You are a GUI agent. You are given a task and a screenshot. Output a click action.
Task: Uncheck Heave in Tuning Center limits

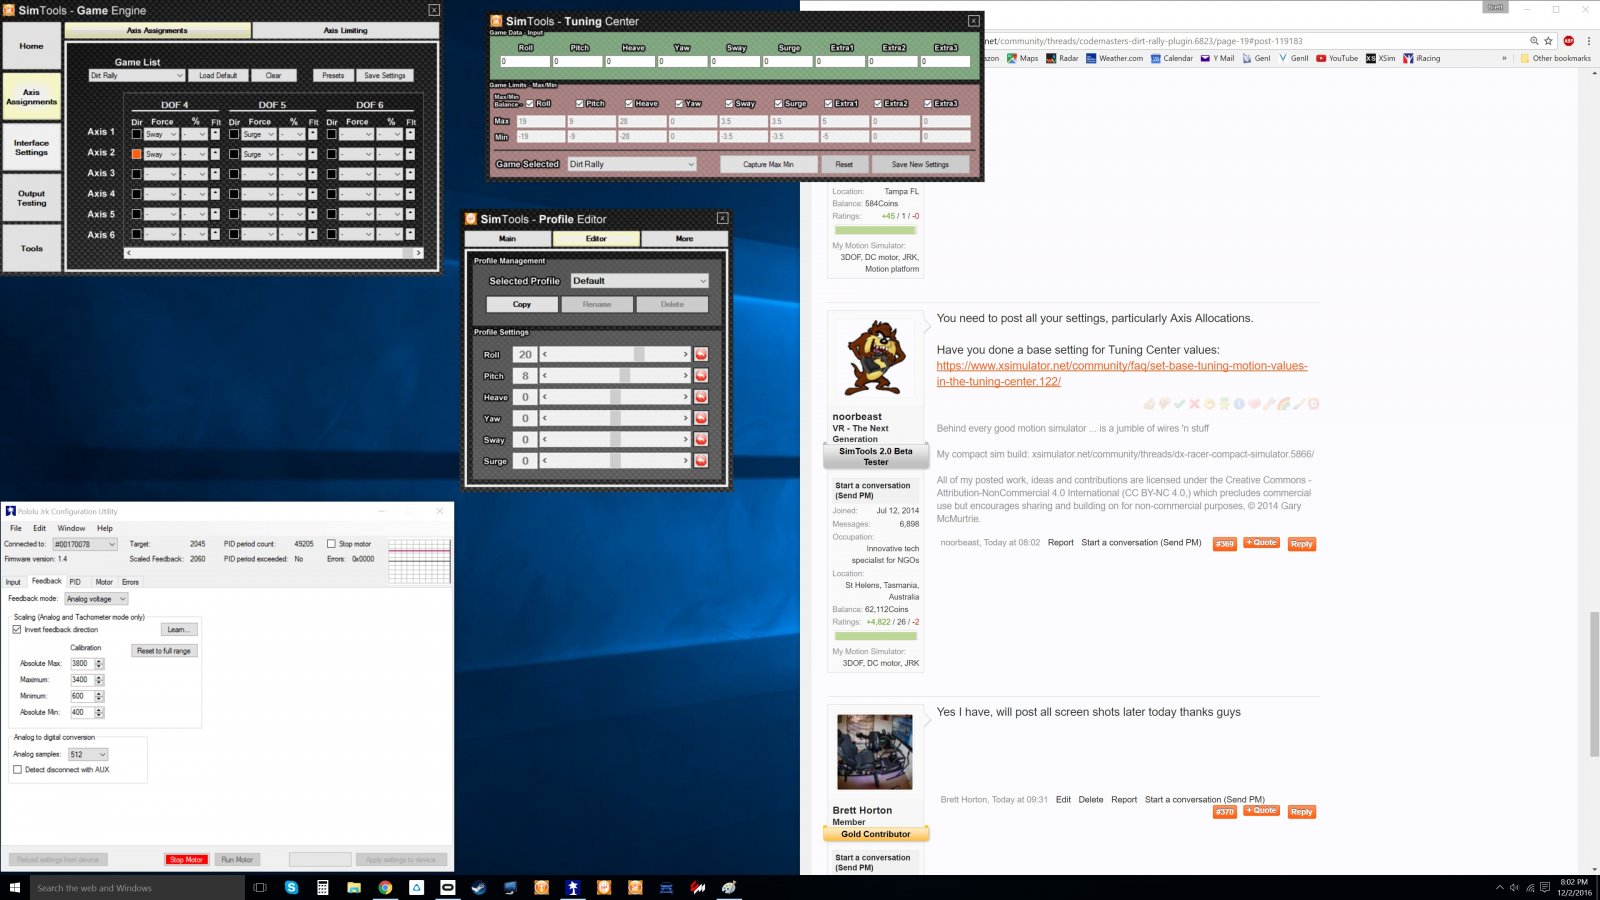[629, 103]
